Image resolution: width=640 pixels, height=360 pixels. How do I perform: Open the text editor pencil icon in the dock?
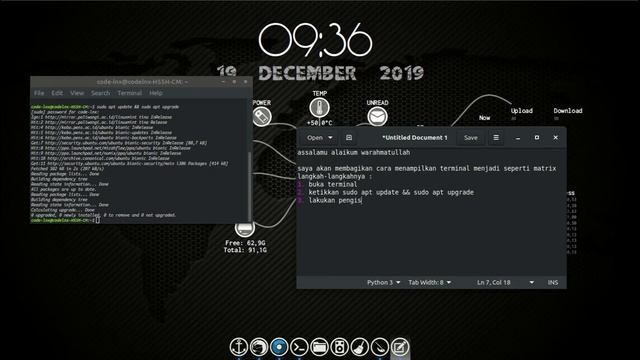(400, 347)
